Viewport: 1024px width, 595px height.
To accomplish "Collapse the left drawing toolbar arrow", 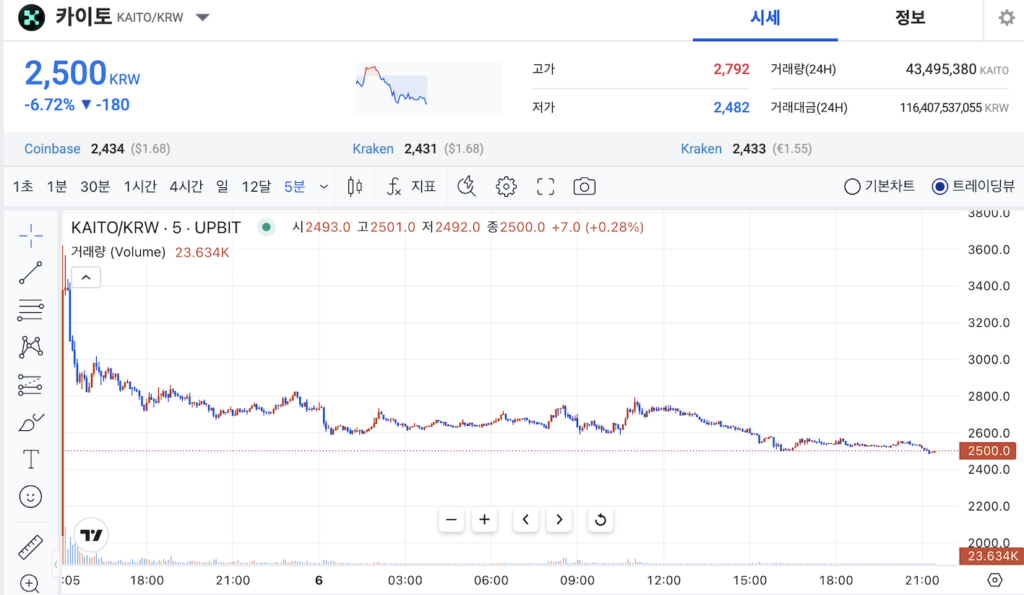I will (56, 564).
